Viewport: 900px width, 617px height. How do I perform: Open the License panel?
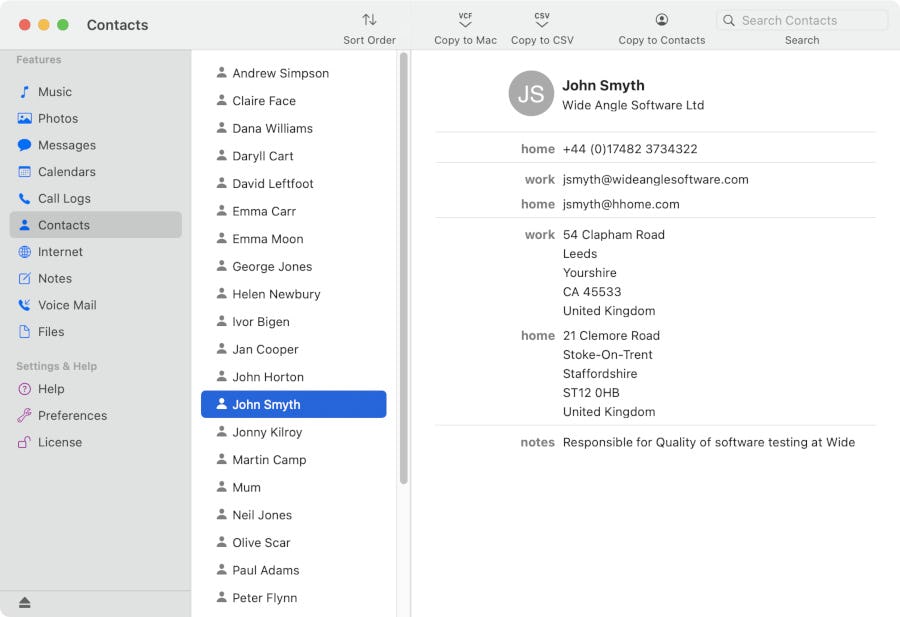(x=58, y=441)
